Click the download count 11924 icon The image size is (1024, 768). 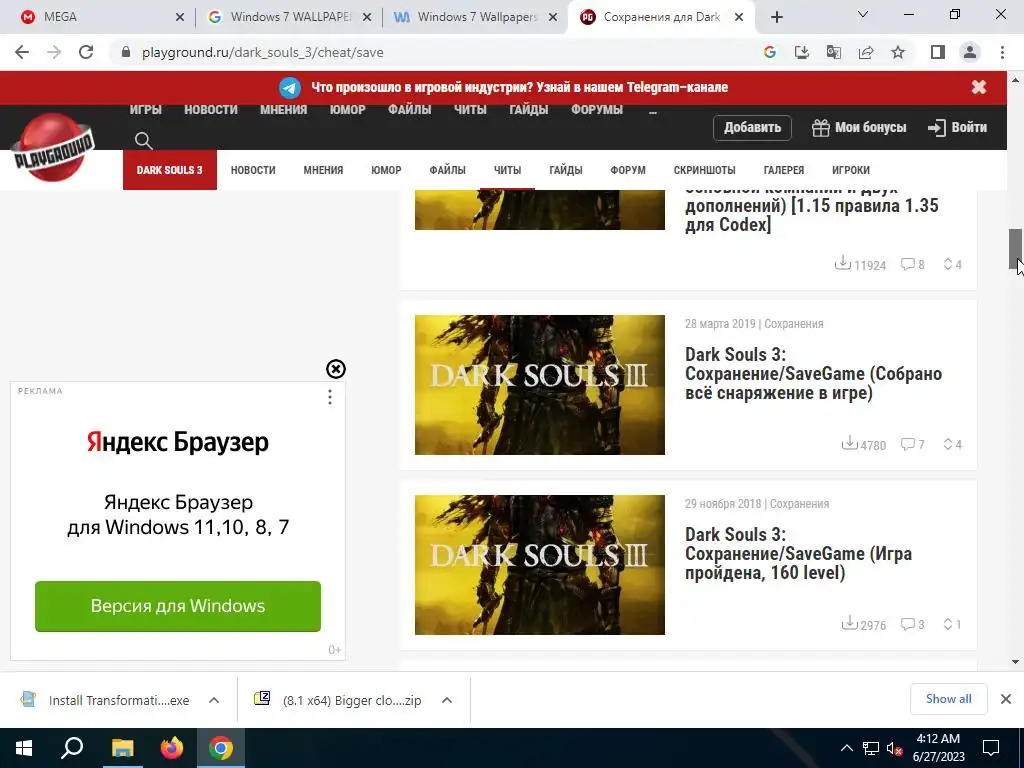tap(842, 263)
